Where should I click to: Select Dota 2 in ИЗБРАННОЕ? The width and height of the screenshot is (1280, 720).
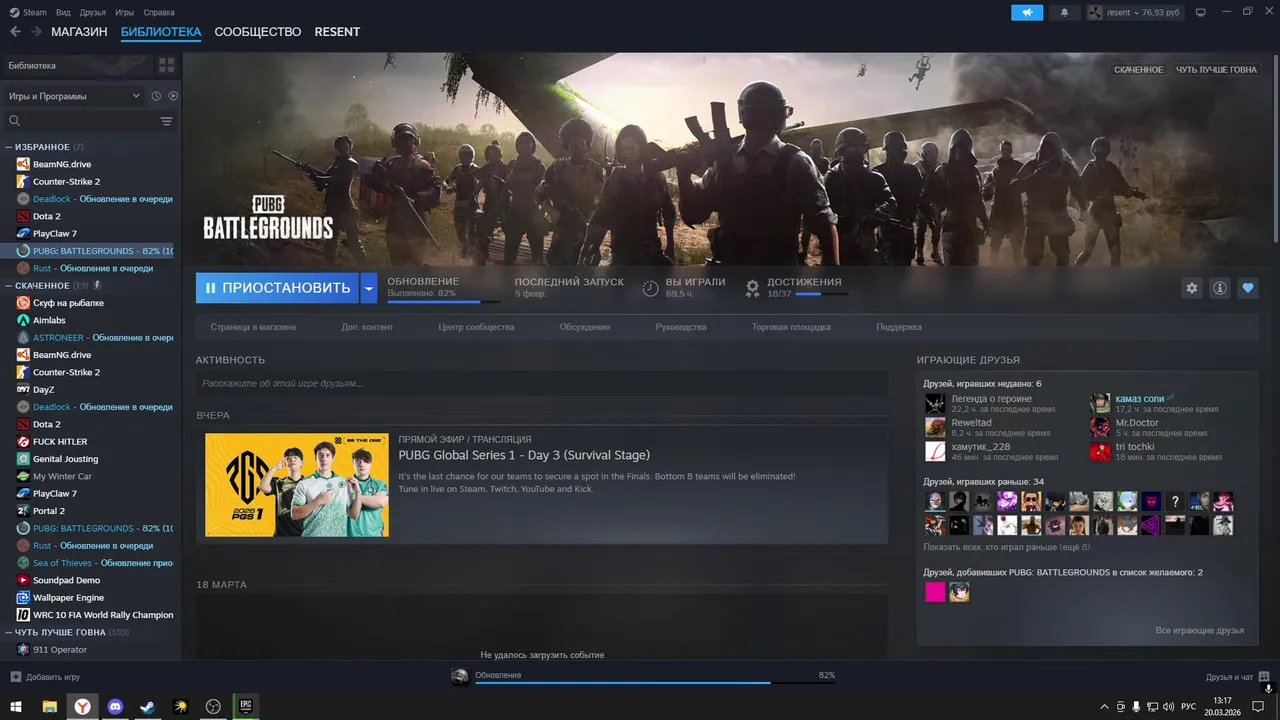click(x=46, y=216)
